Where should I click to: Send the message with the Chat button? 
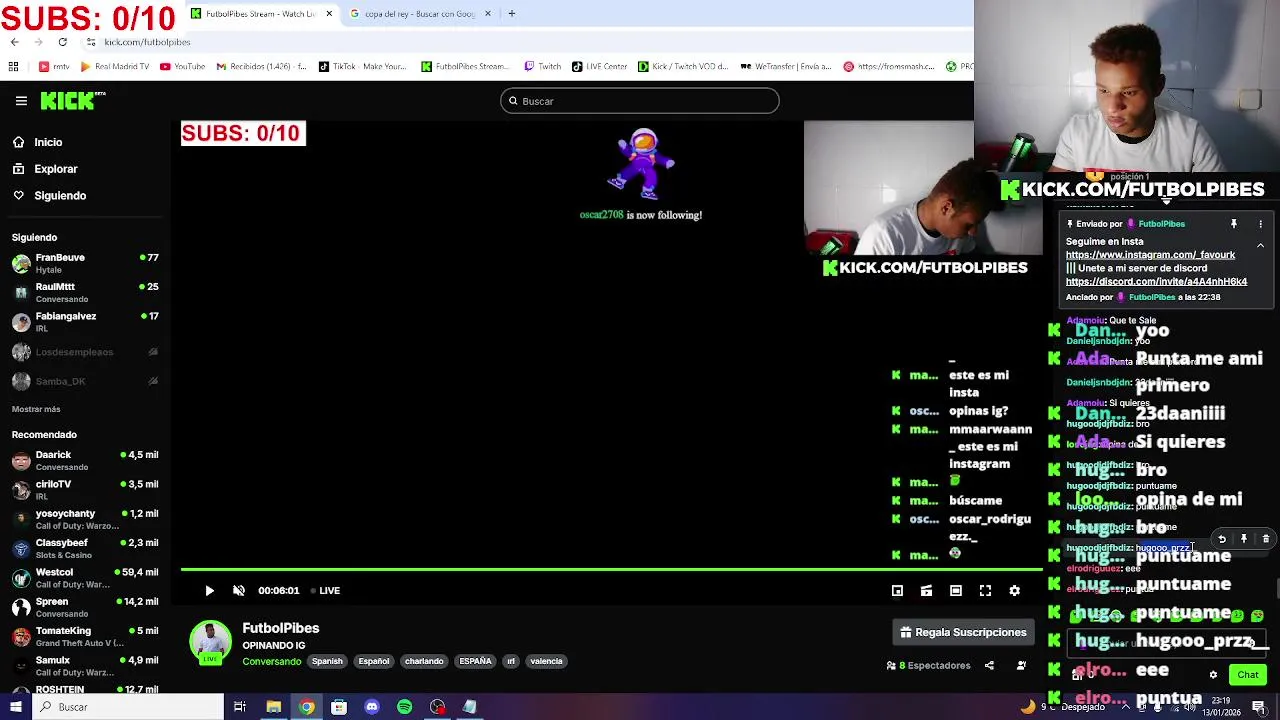click(1247, 675)
